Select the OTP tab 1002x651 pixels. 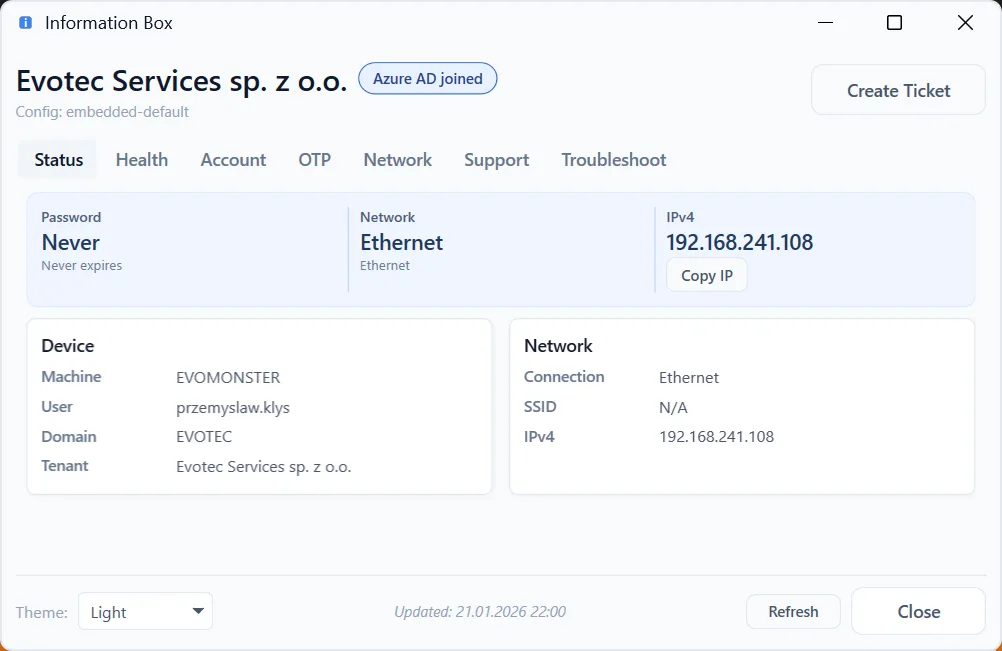coord(314,160)
